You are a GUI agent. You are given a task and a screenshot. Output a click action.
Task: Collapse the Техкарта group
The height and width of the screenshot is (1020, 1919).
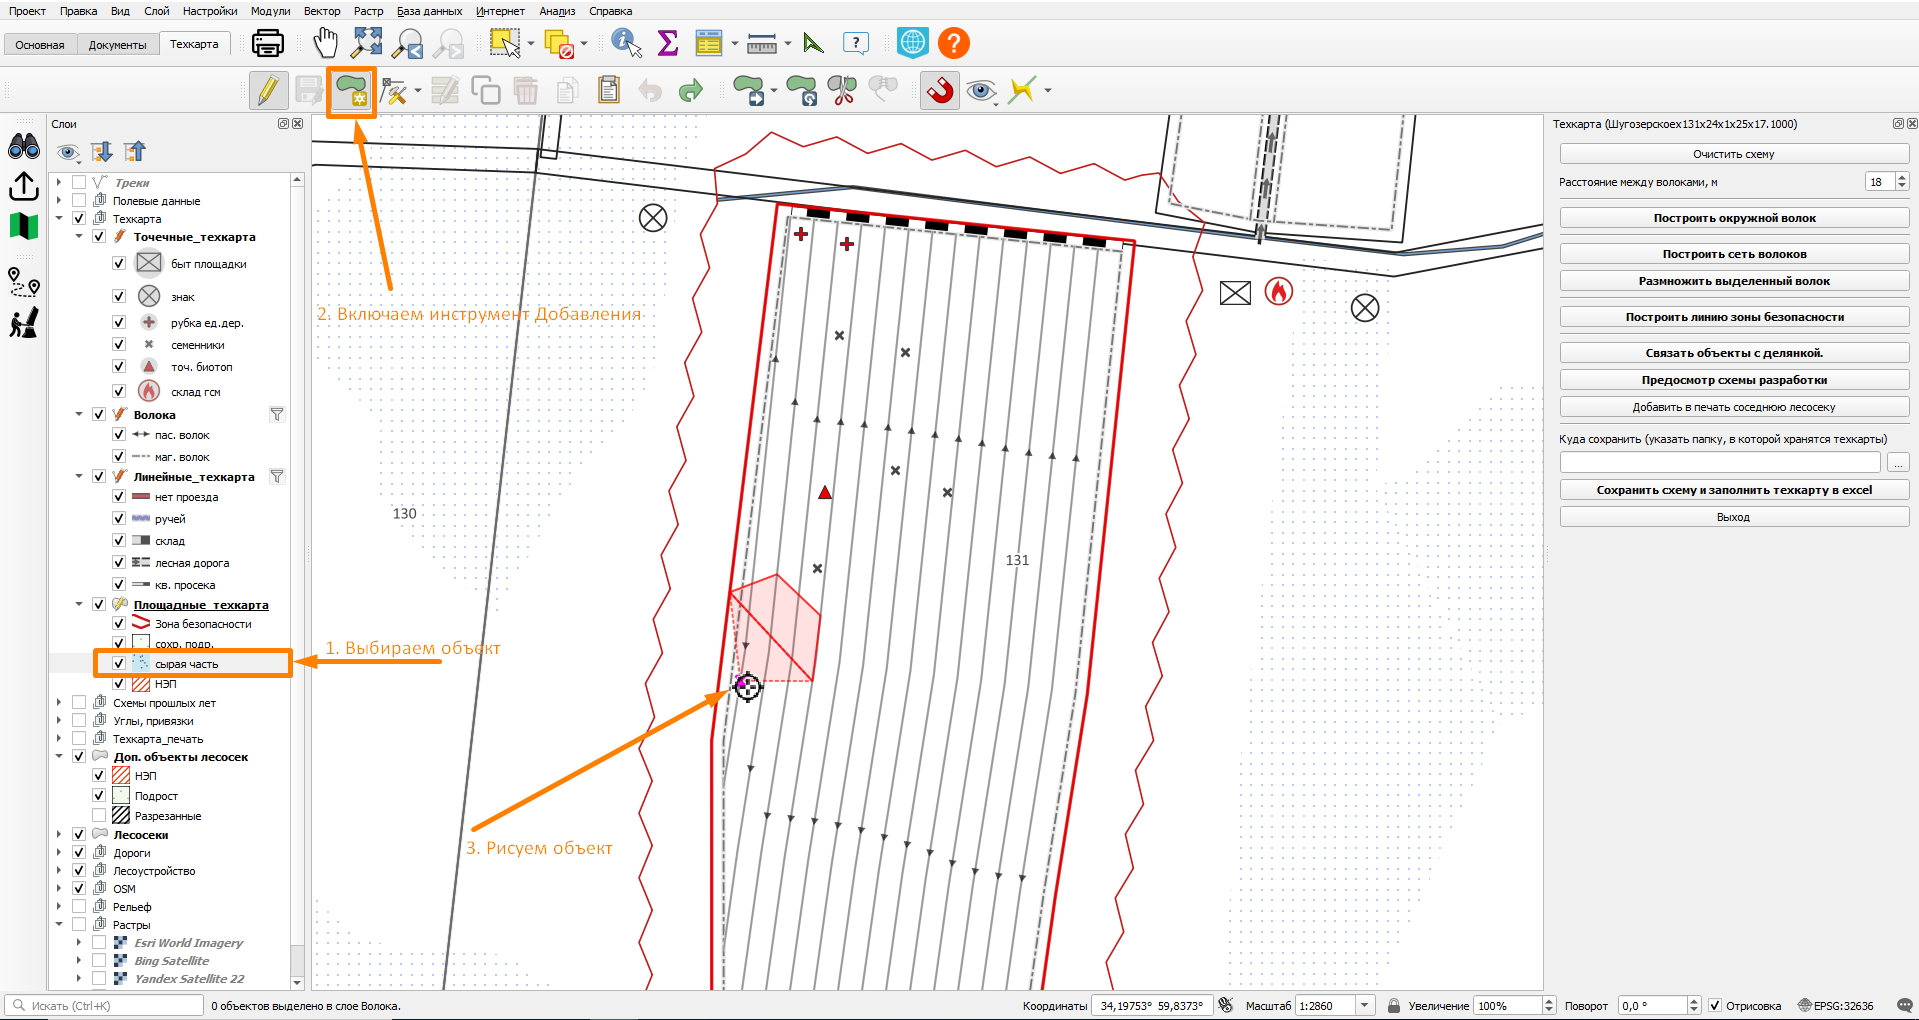coord(59,218)
